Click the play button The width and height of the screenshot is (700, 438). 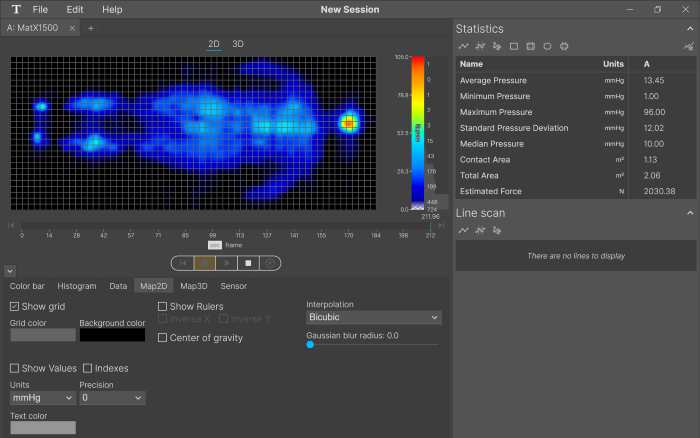pyautogui.click(x=227, y=263)
